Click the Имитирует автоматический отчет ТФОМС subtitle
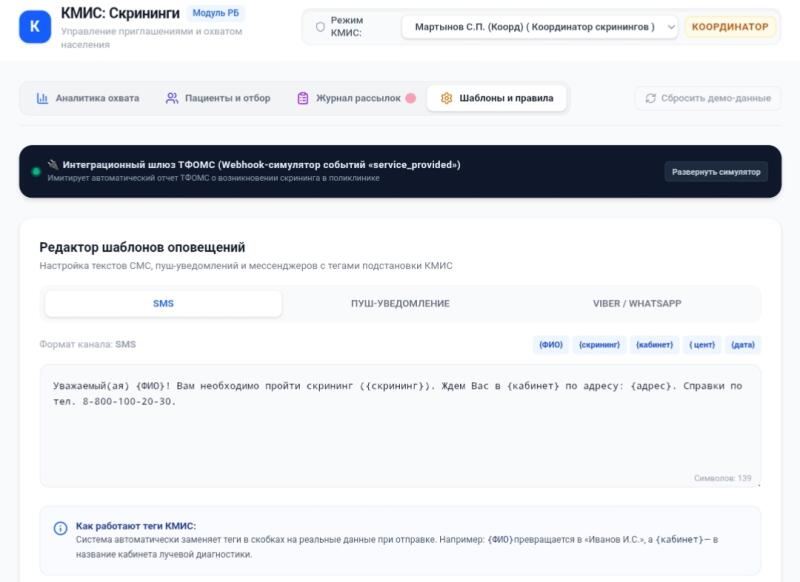Viewport: 800px width, 582px height. pyautogui.click(x=213, y=178)
